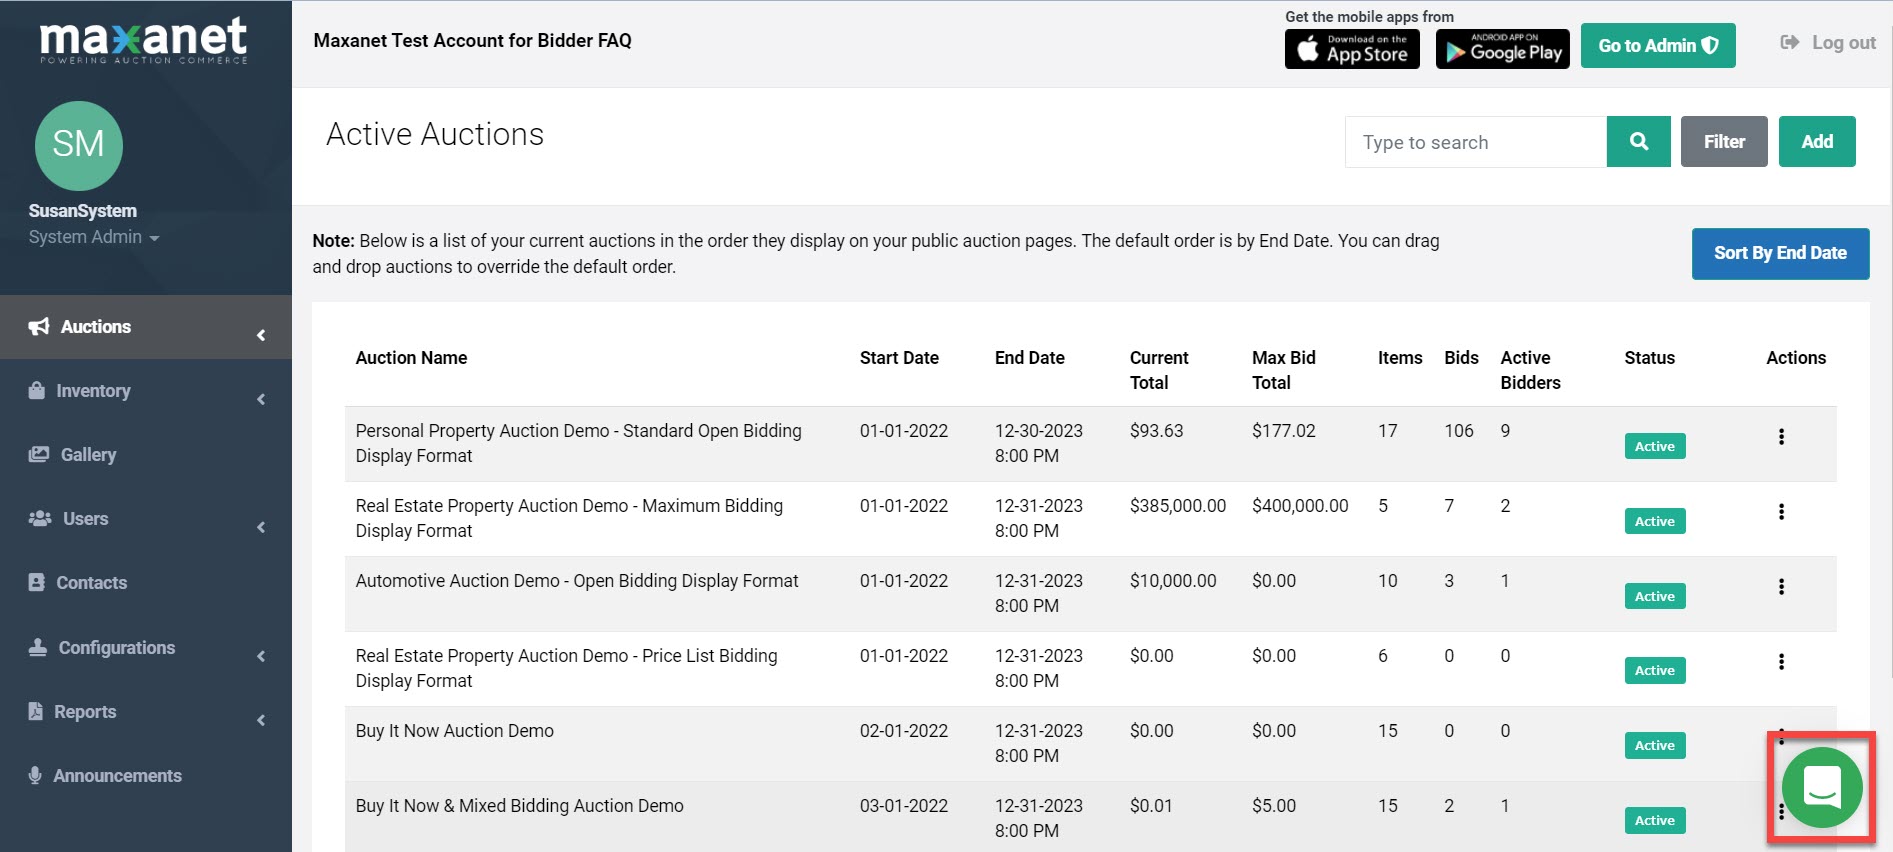This screenshot has width=1893, height=852.
Task: Expand the Inventory sidebar section
Action: pyautogui.click(x=145, y=391)
